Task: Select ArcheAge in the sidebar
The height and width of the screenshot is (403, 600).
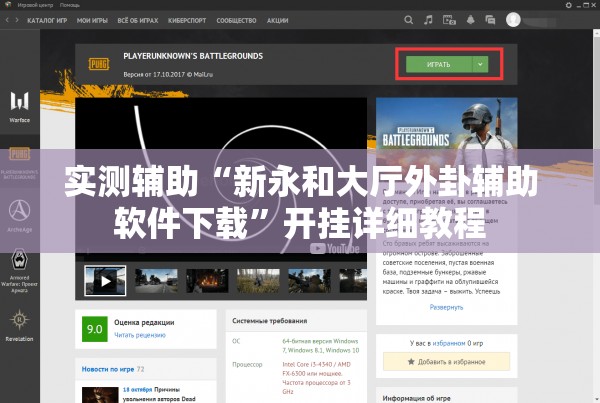Action: click(20, 216)
